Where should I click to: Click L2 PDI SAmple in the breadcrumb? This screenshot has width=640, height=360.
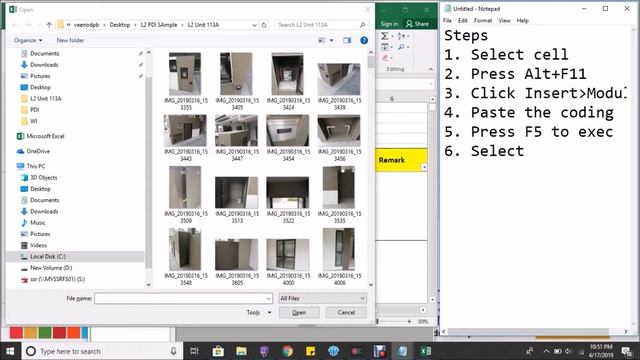click(159, 25)
